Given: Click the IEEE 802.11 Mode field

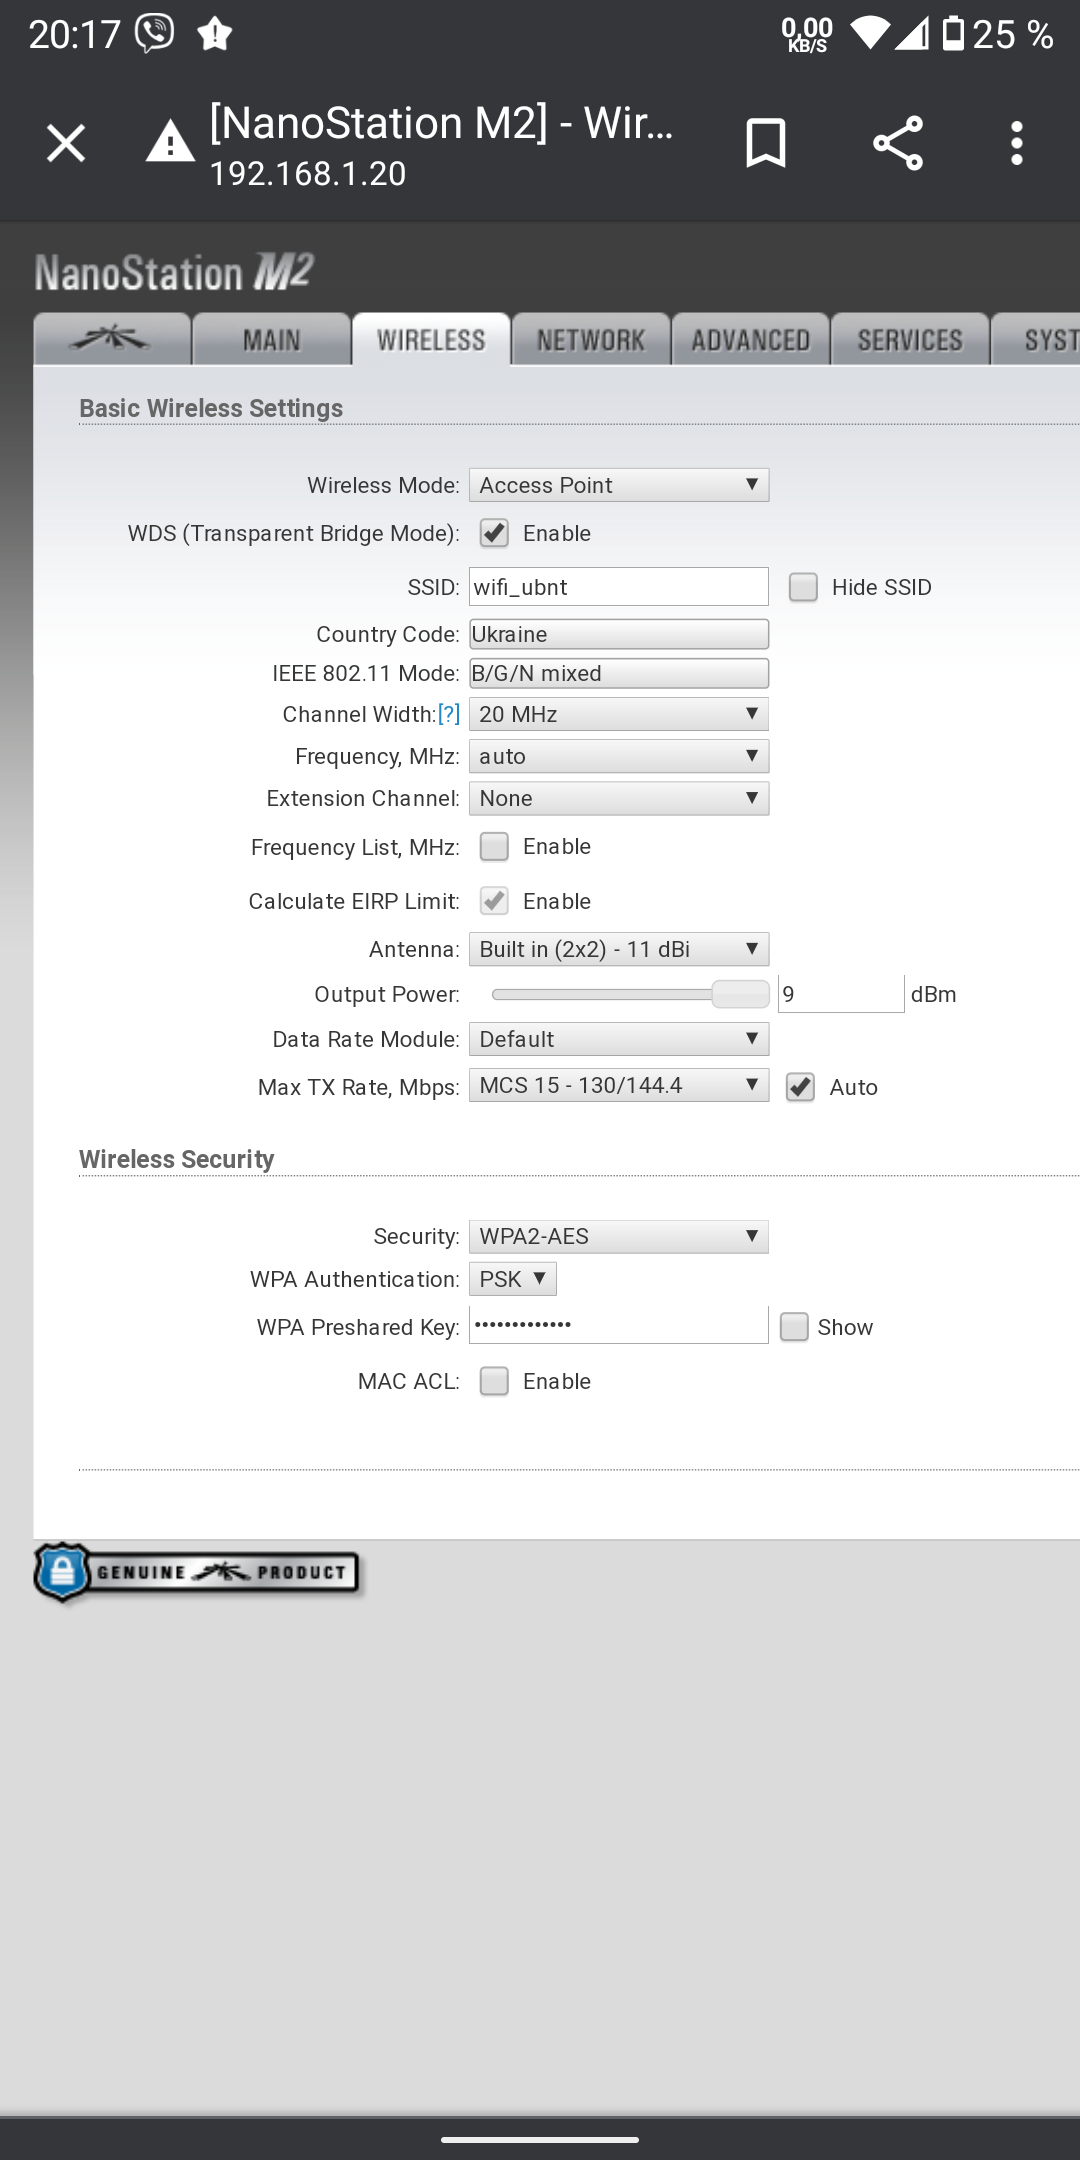Looking at the screenshot, I should coord(619,673).
